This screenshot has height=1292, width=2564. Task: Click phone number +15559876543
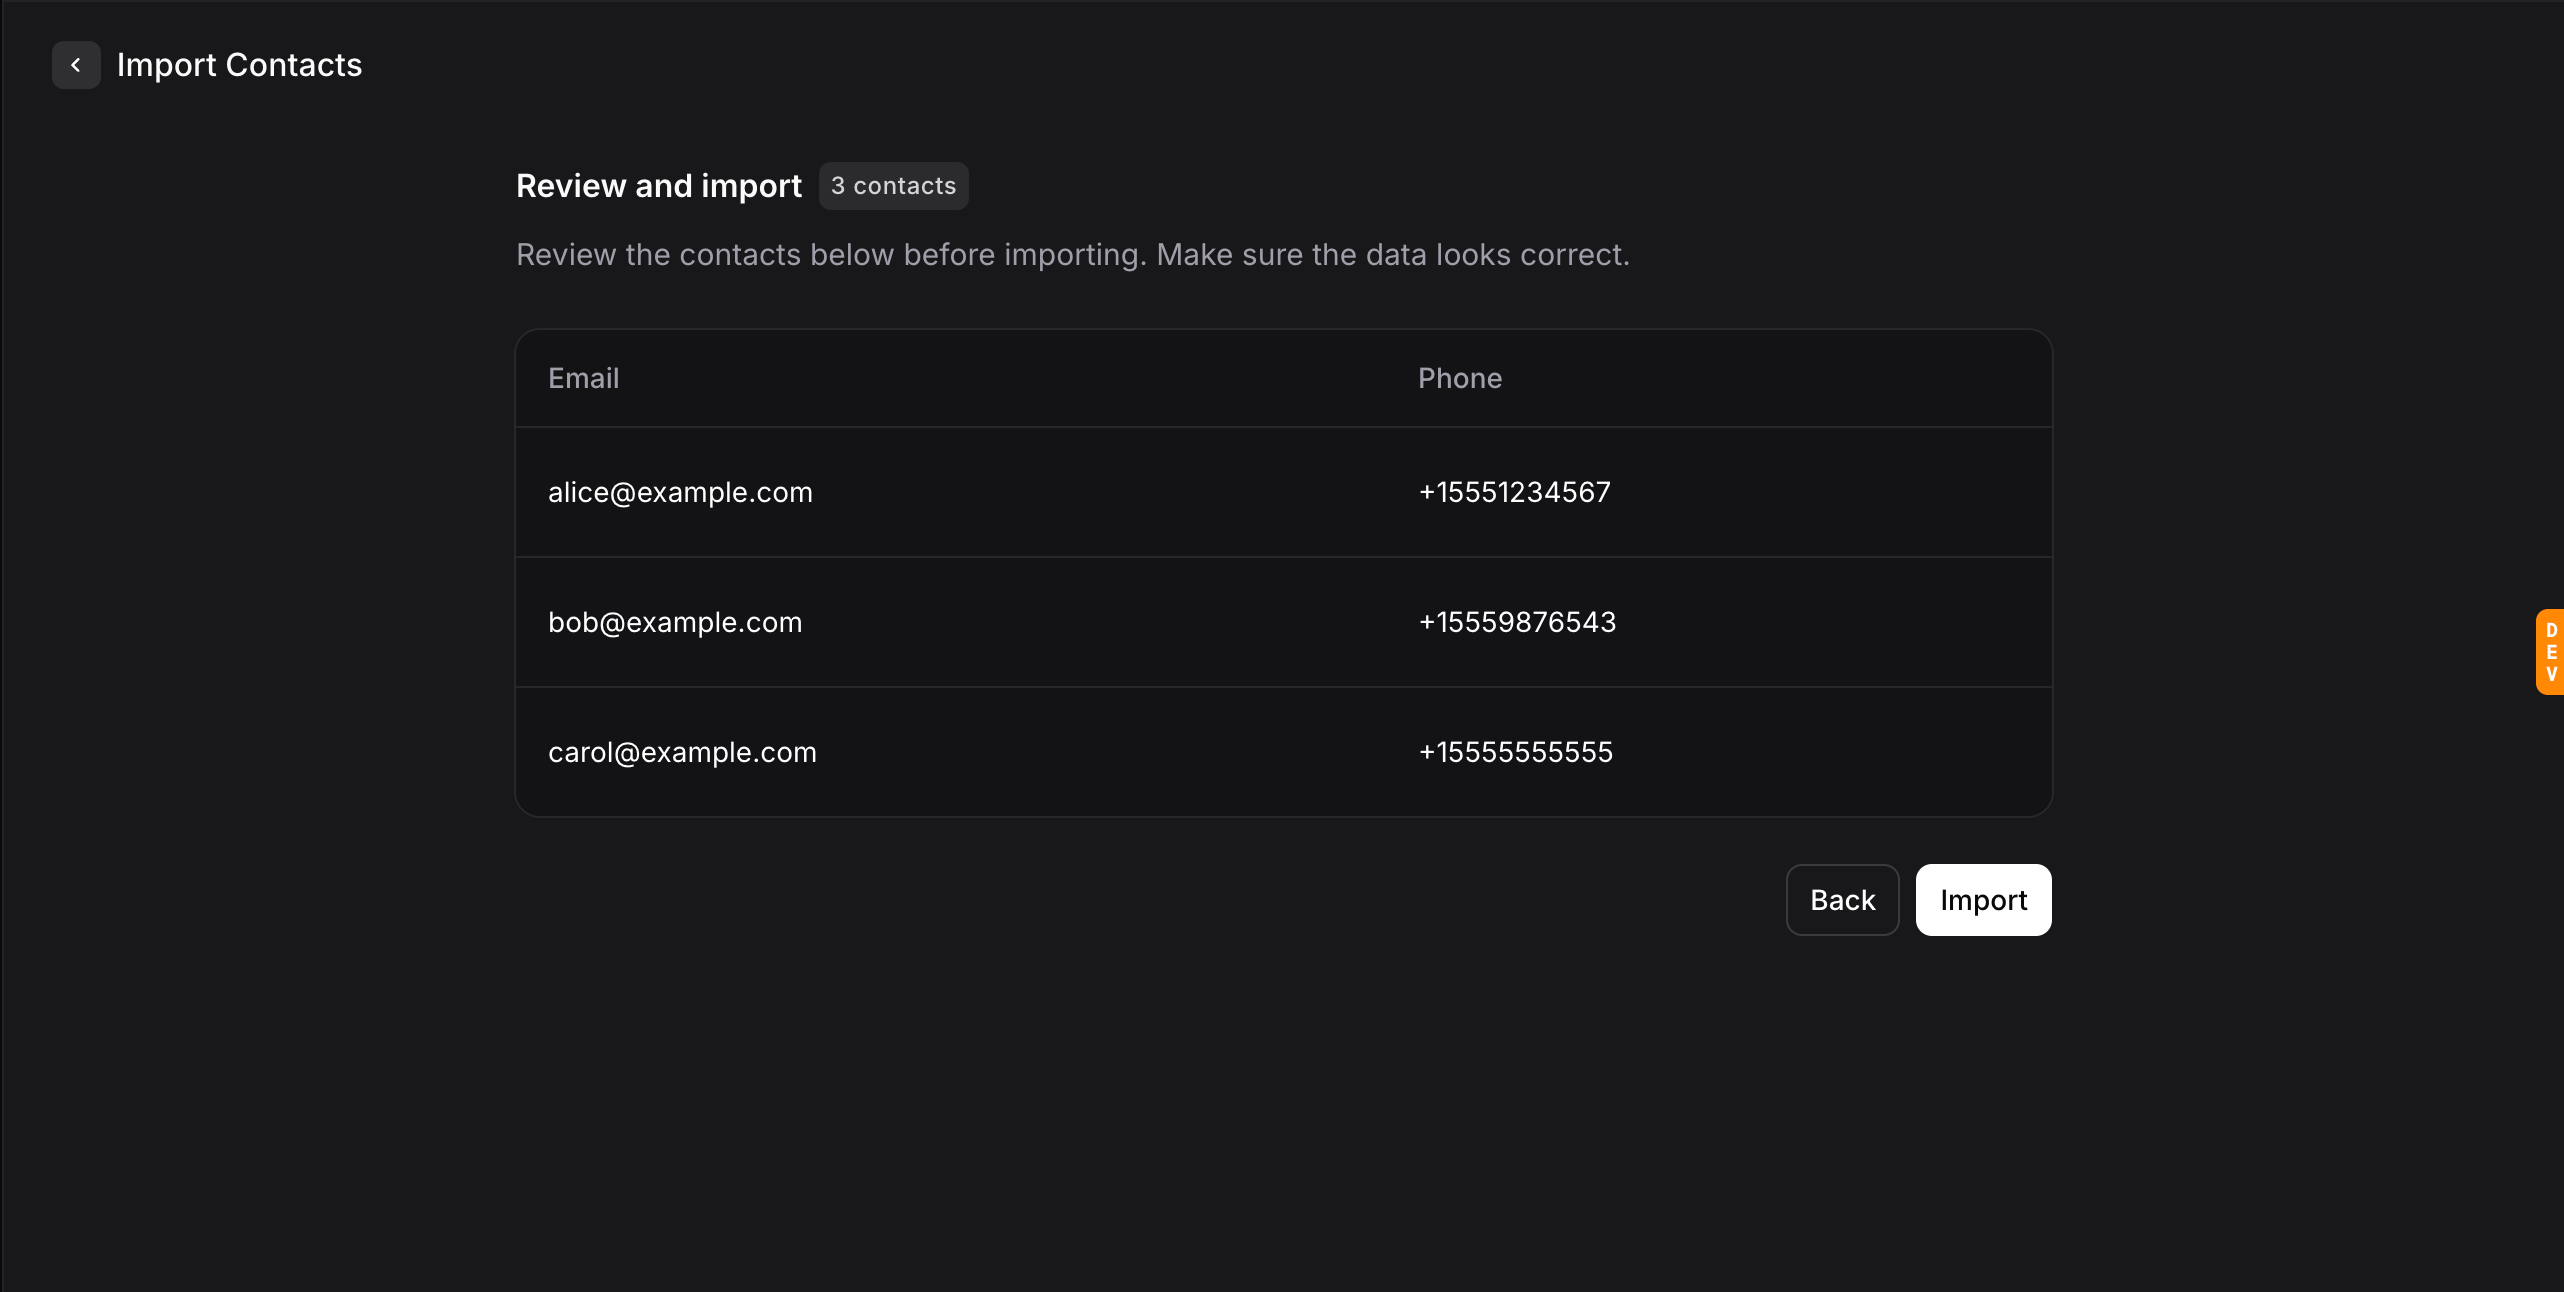pos(1517,622)
